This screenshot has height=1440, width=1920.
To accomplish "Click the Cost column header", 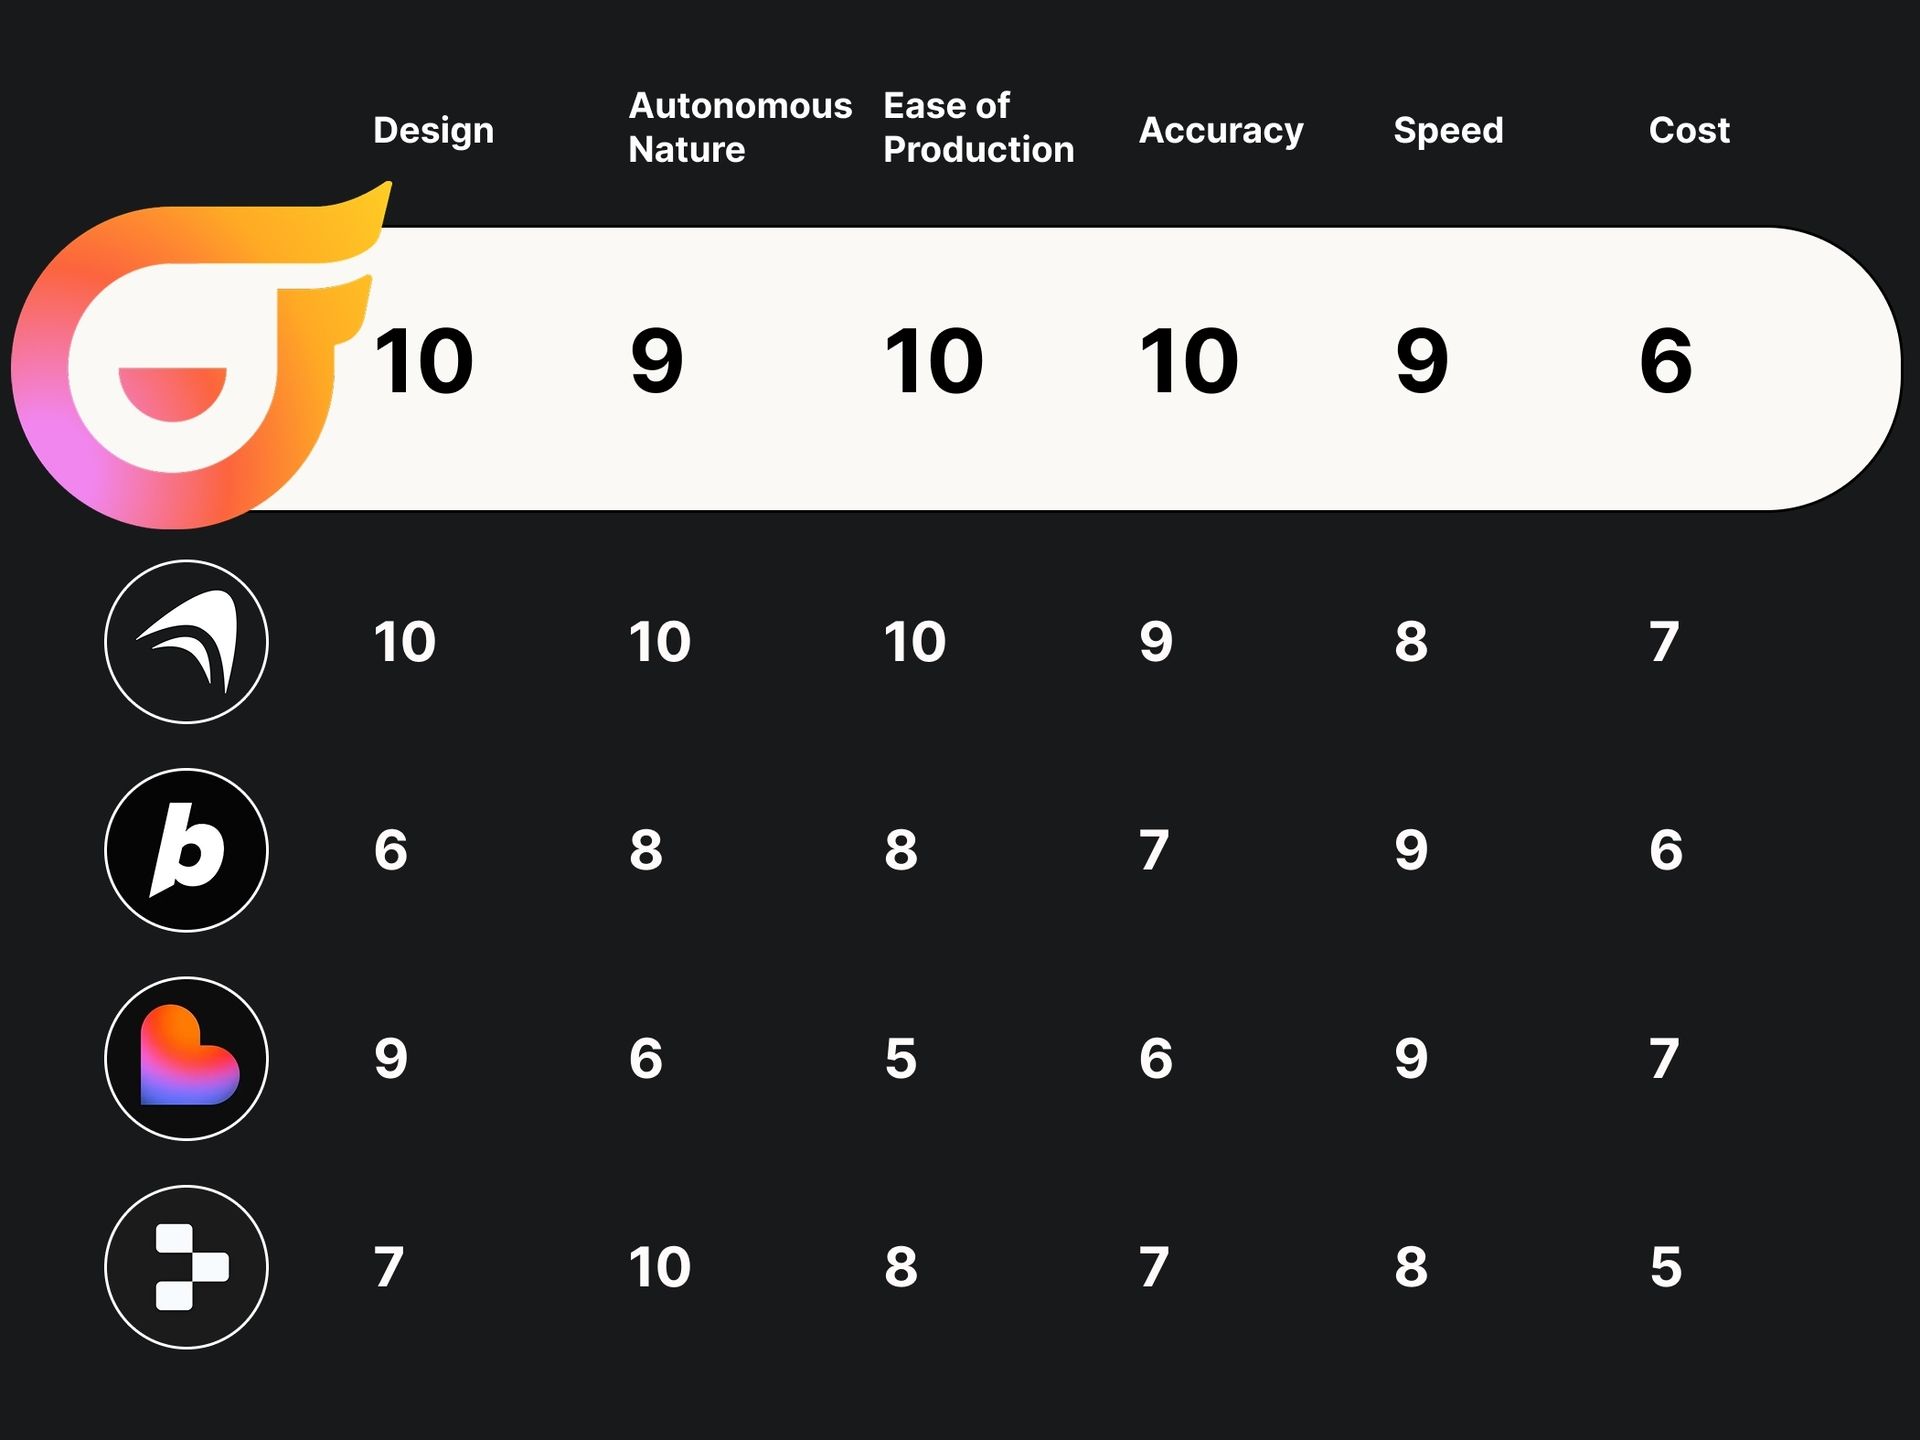I will coord(1689,130).
